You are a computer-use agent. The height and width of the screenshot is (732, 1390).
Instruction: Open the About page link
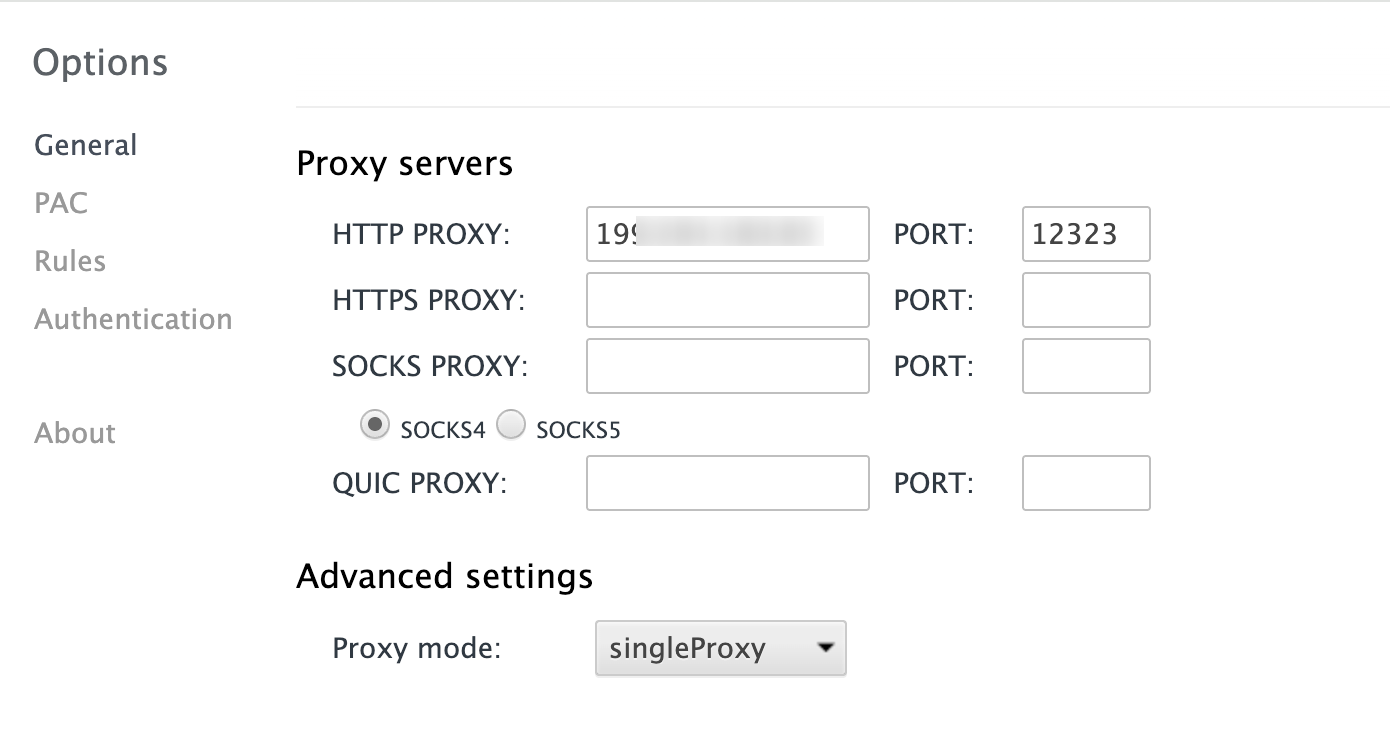coord(75,433)
